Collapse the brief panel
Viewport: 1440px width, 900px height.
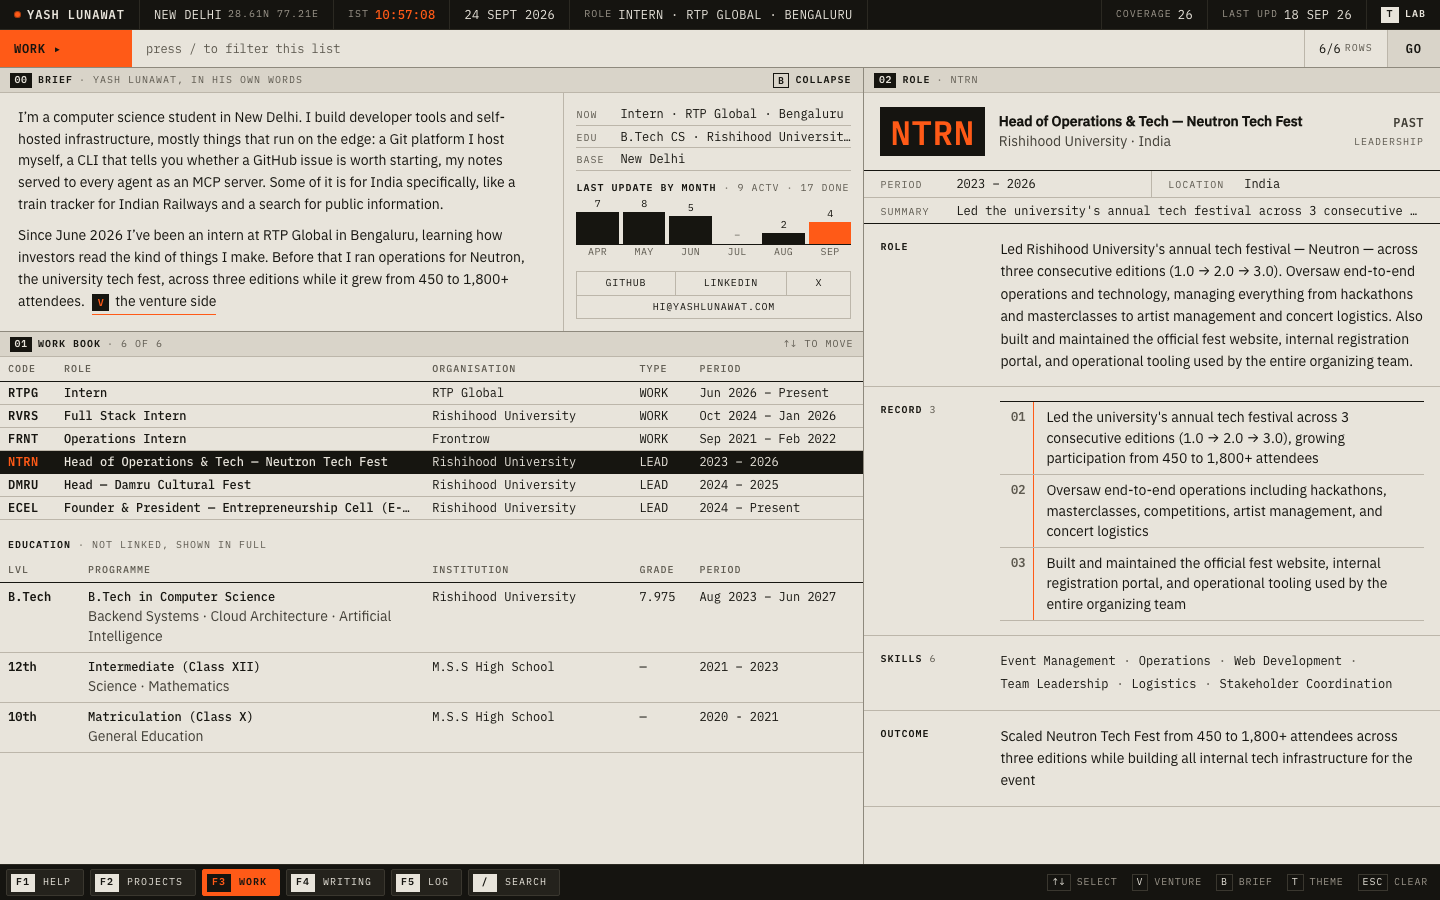click(x=812, y=80)
